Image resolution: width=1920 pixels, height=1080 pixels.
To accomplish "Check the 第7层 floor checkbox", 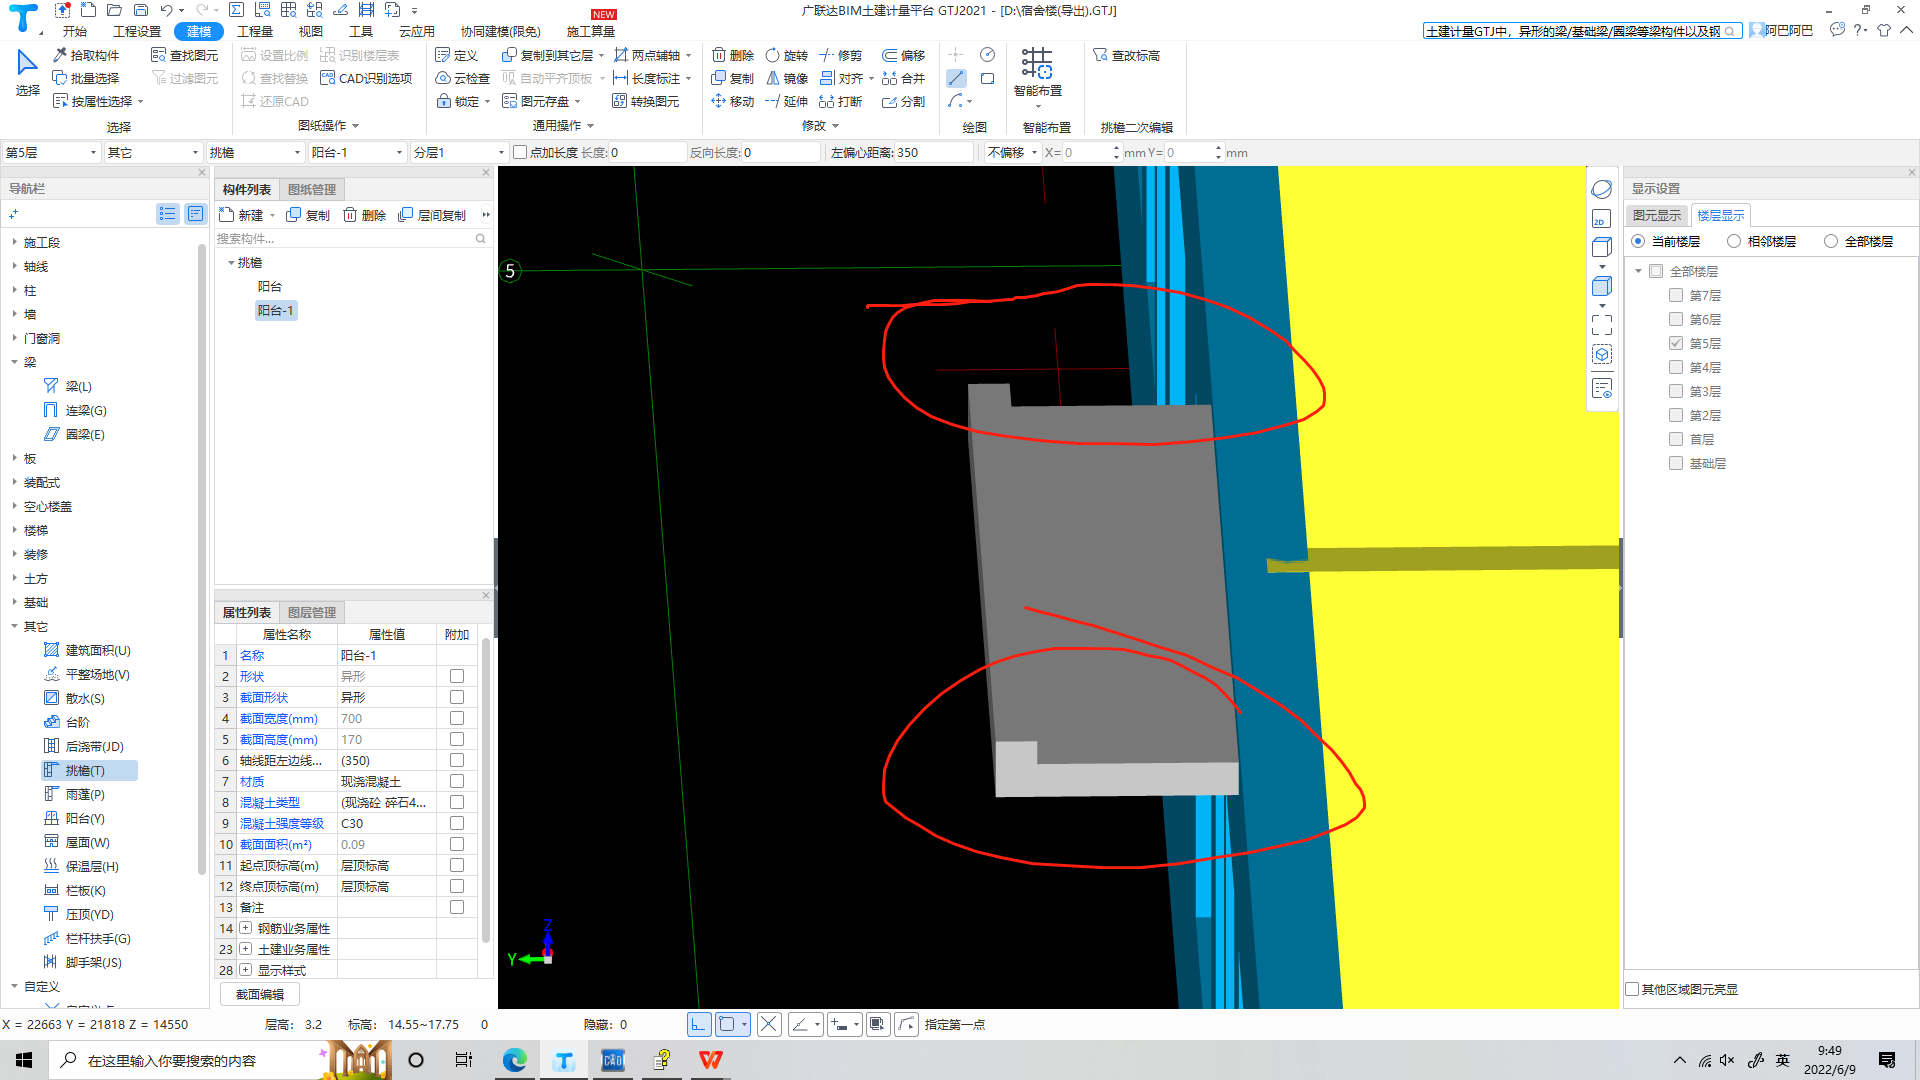I will (1676, 295).
